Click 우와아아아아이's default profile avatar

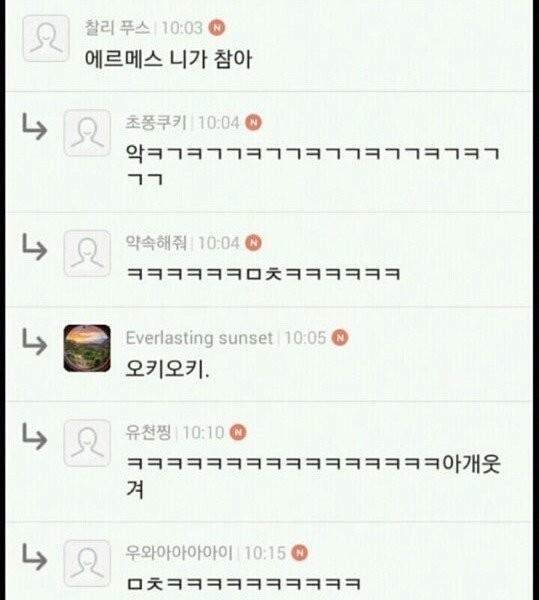pos(87,563)
